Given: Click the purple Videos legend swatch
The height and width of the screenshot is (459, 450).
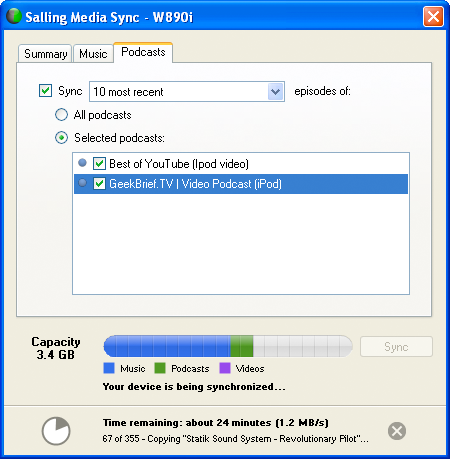Looking at the screenshot, I should tap(225, 368).
